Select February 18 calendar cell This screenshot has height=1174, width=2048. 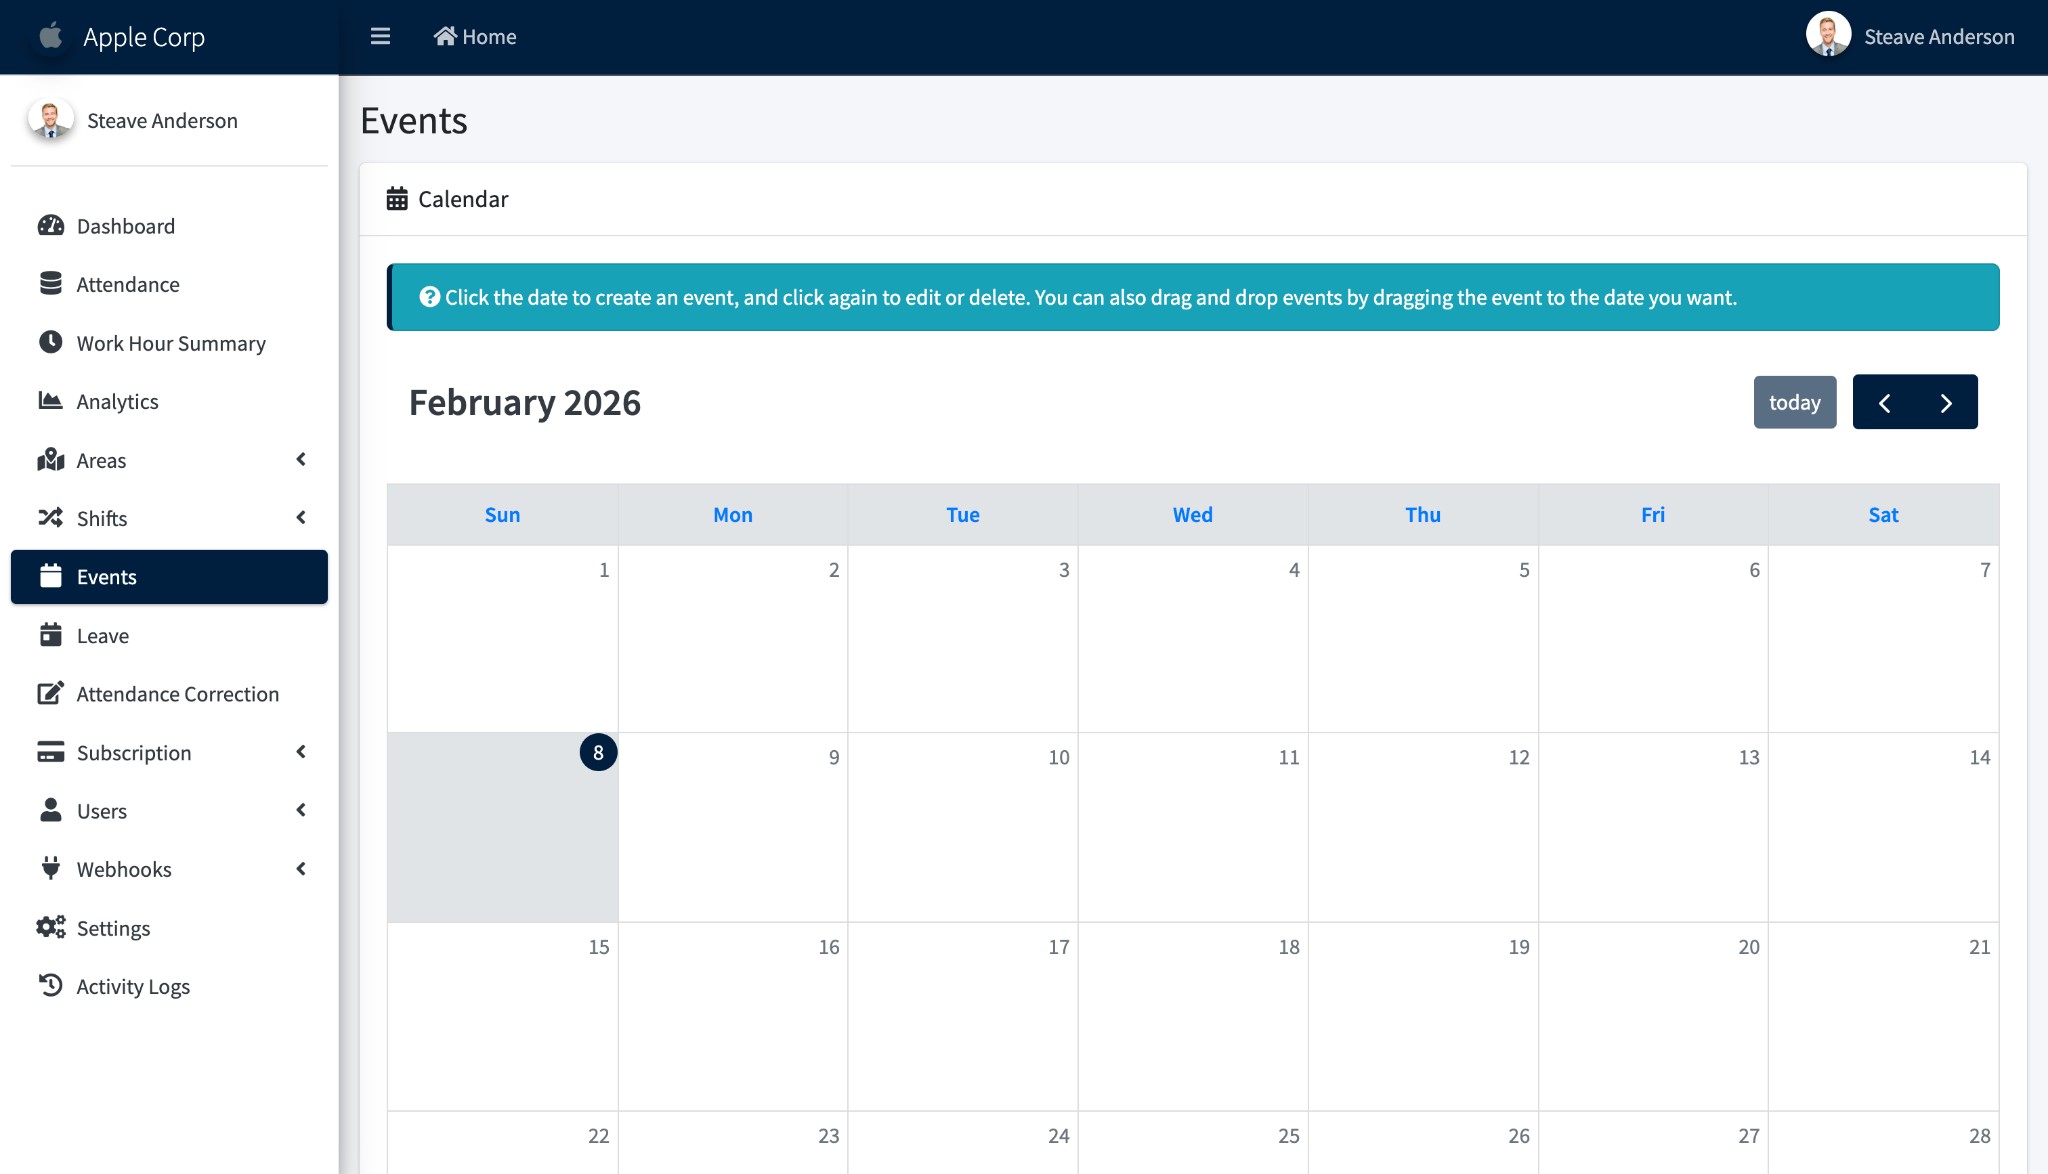point(1193,1015)
